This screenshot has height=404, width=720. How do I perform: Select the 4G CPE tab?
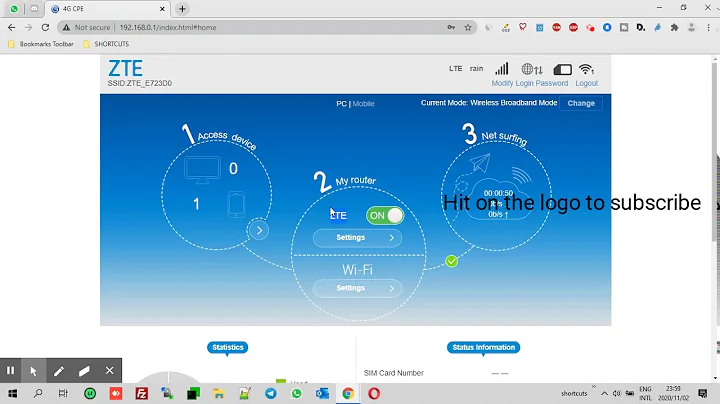(107, 9)
